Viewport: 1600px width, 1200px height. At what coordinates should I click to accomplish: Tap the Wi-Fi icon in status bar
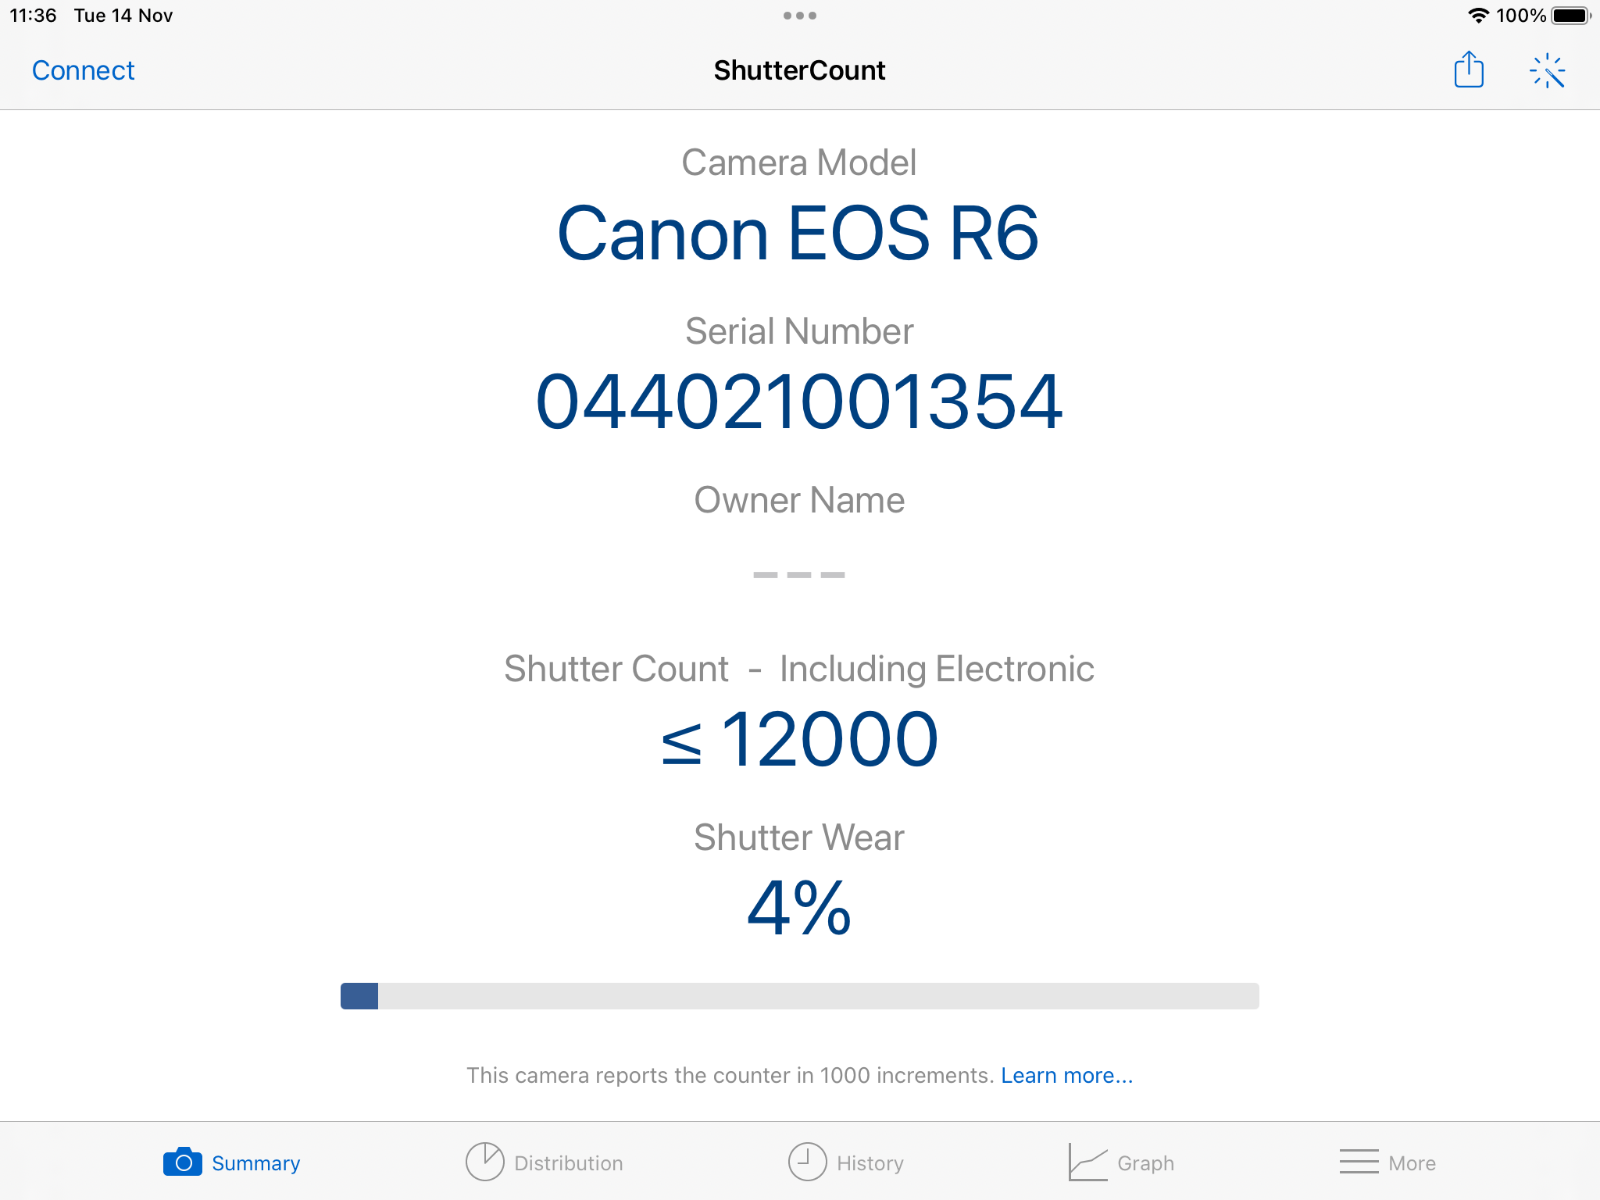pyautogui.click(x=1479, y=15)
